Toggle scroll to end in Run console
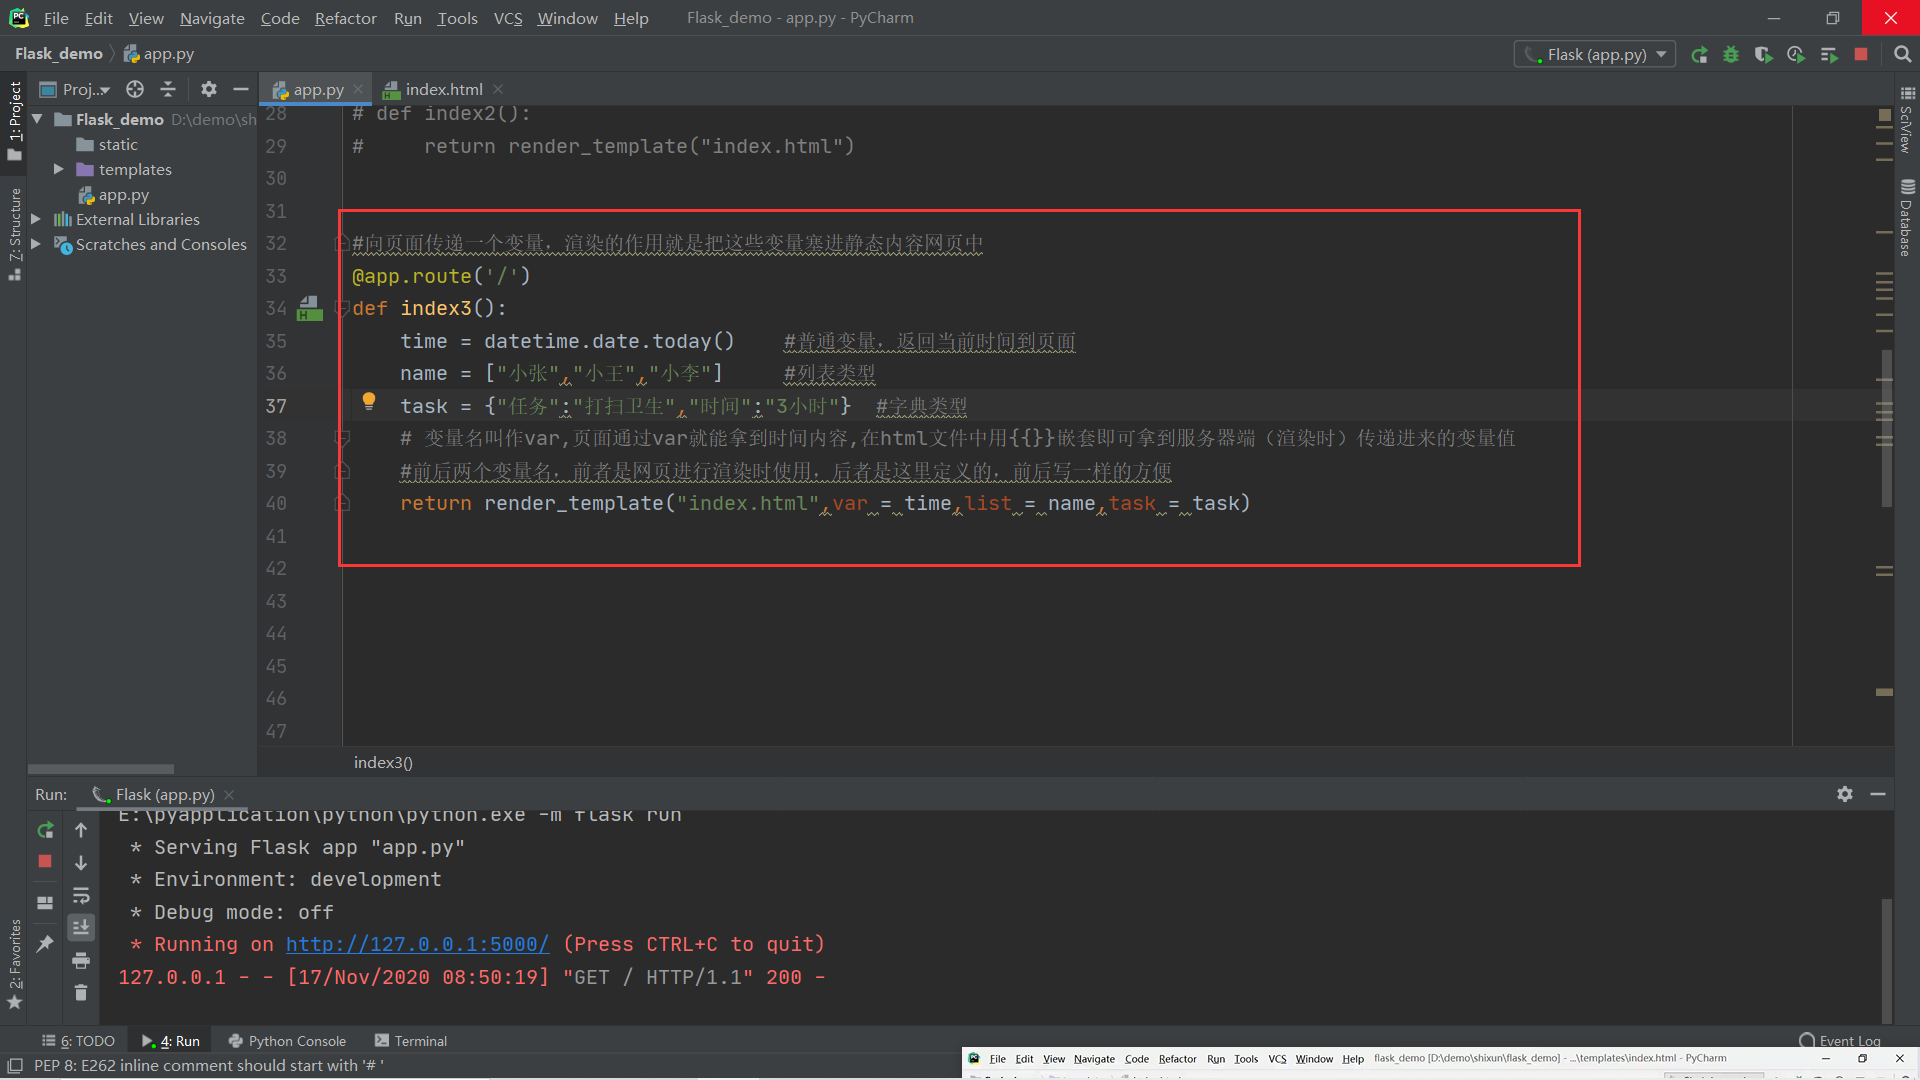The width and height of the screenshot is (1920, 1080). tap(81, 928)
